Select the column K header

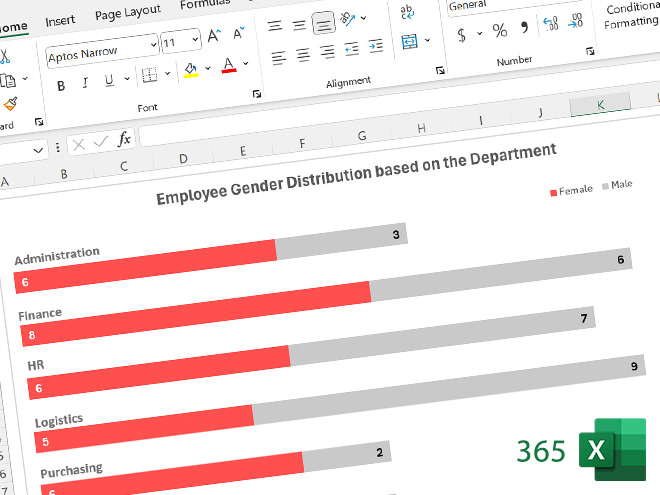[600, 104]
